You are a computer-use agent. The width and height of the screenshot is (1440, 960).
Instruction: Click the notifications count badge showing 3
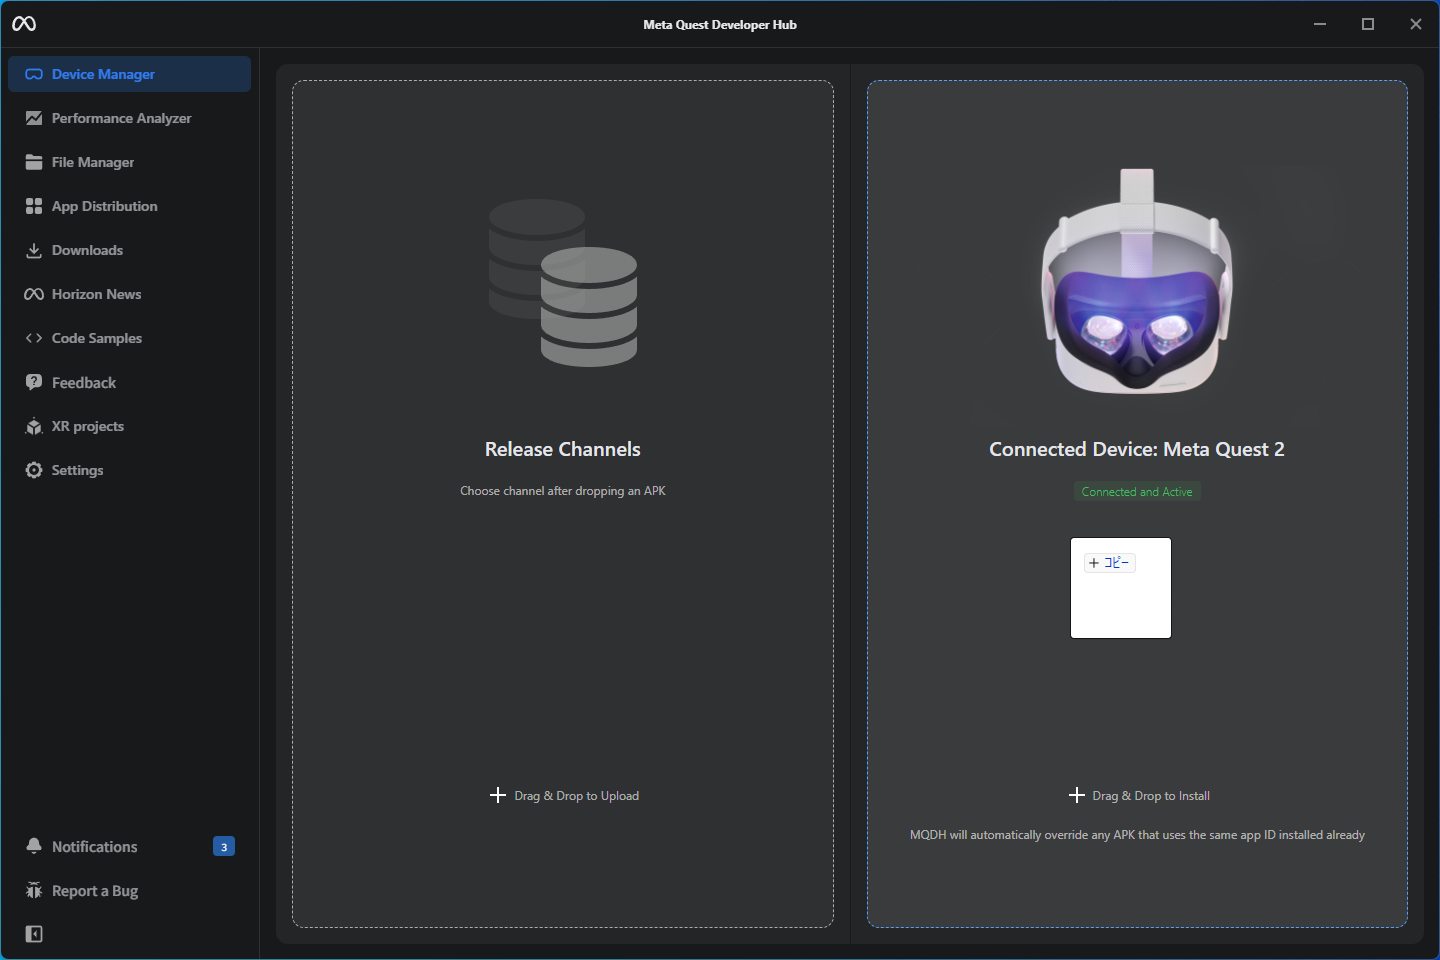coord(224,846)
